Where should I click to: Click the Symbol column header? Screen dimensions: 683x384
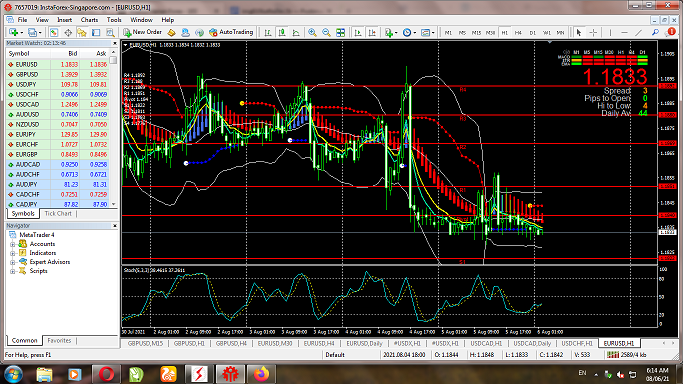point(28,53)
